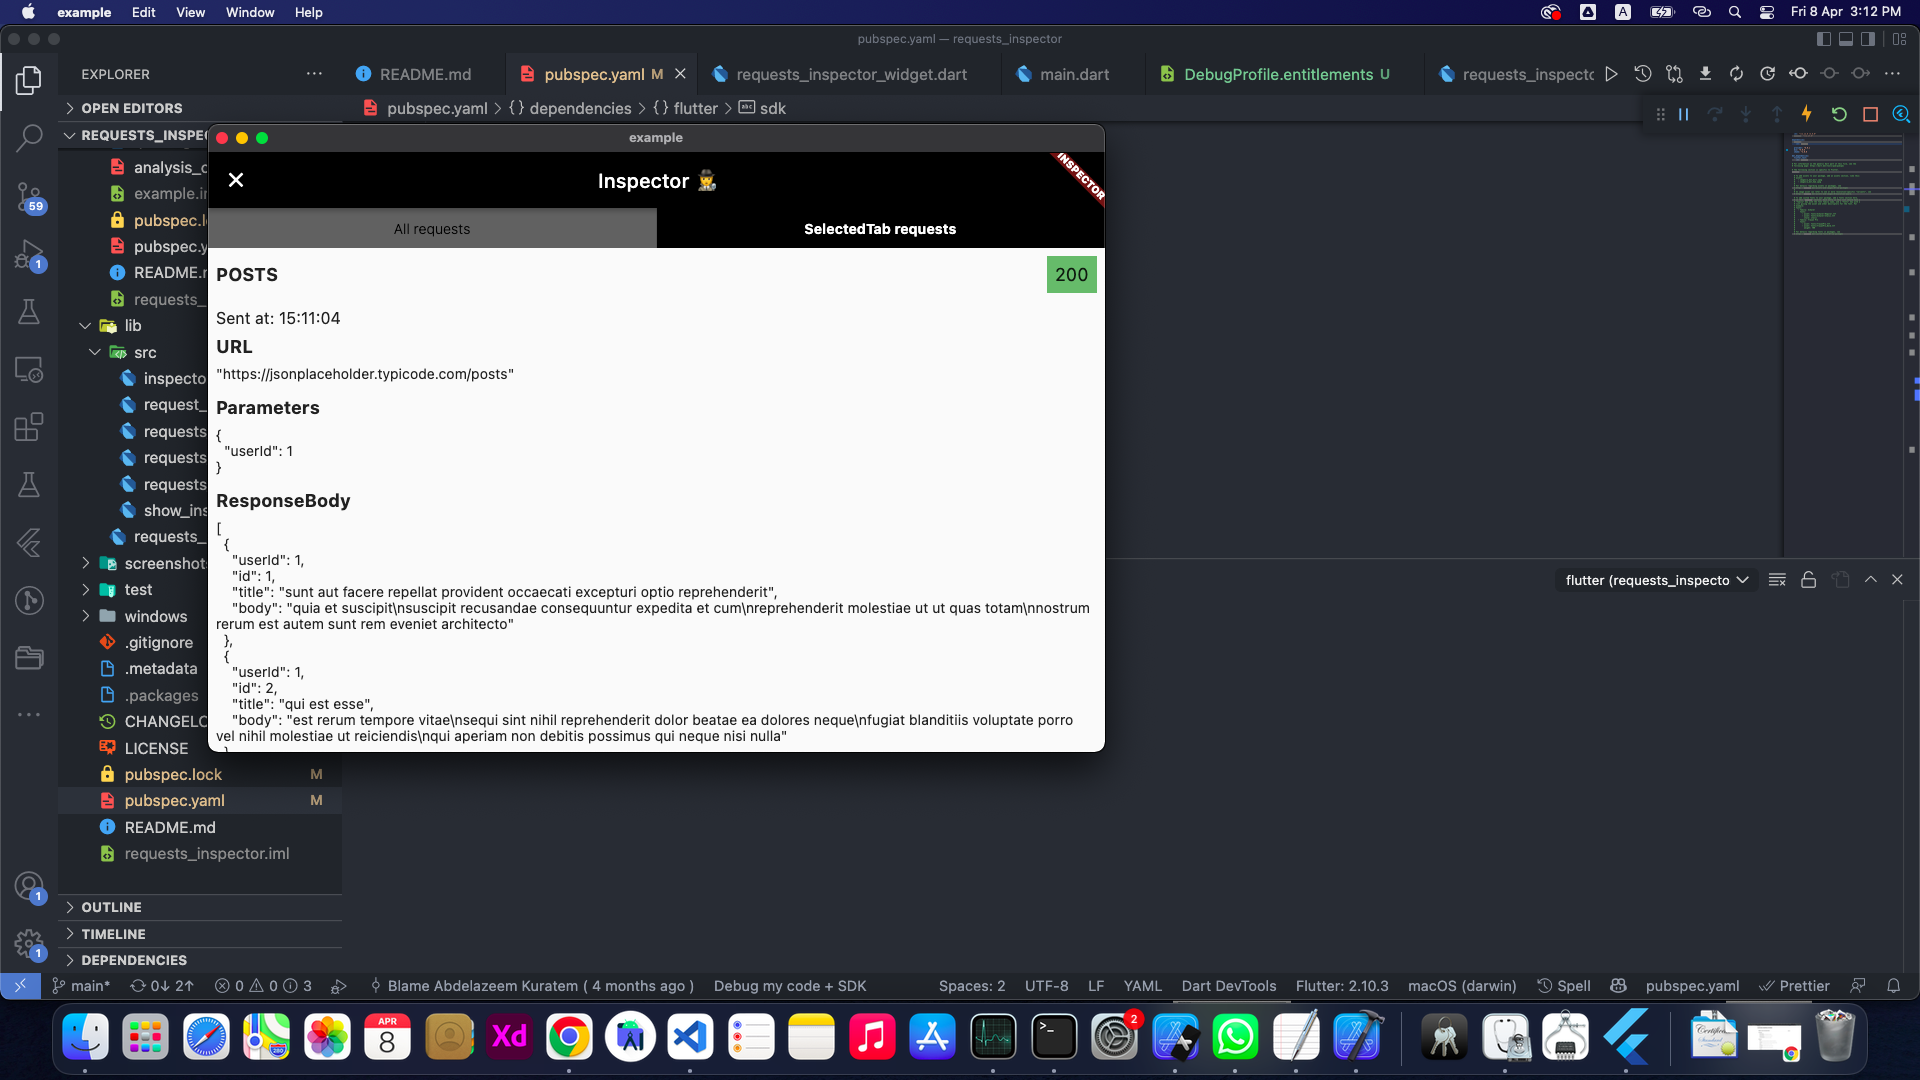The image size is (1920, 1080).
Task: Open the flutter debug console selector dropdown
Action: 1656,580
